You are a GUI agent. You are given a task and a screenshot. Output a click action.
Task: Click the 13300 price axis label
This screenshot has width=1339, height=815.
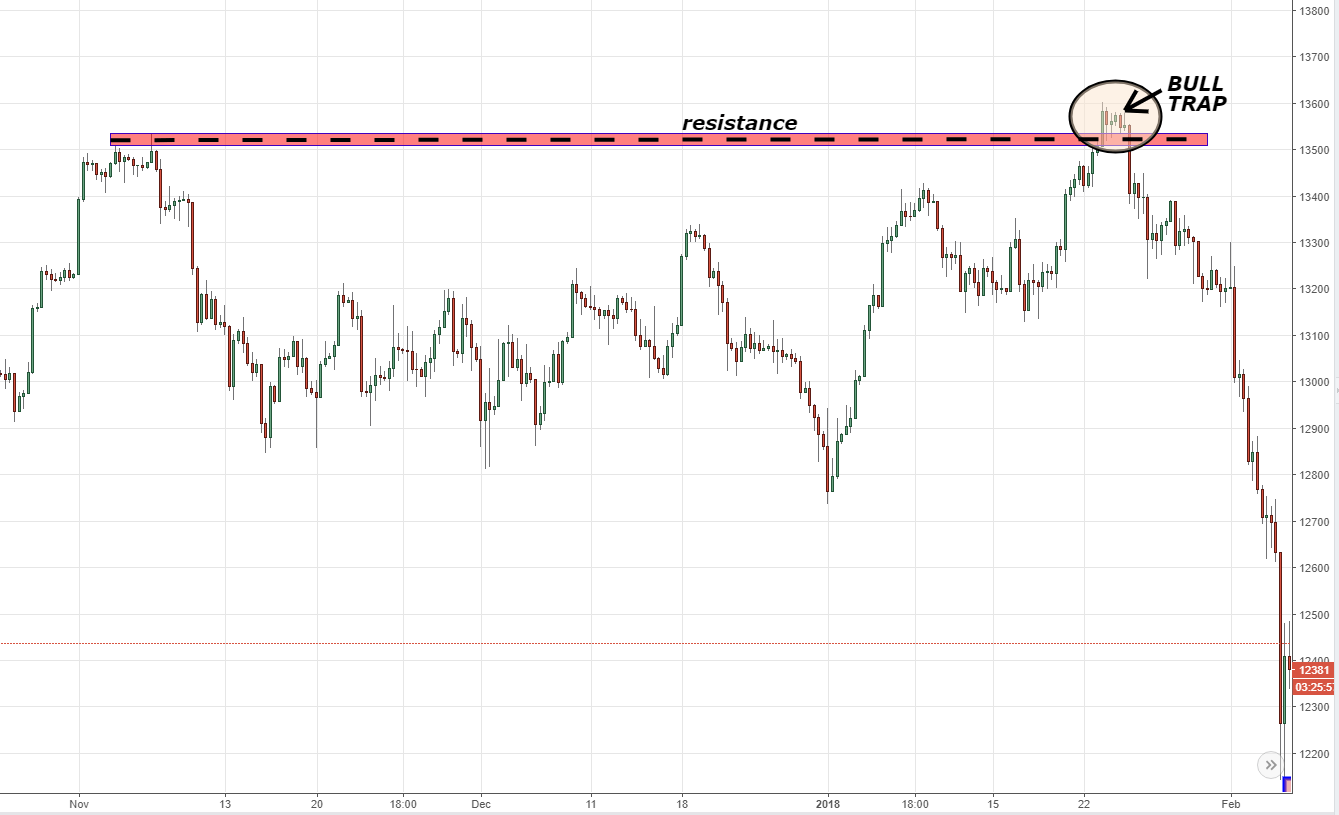pyautogui.click(x=1314, y=243)
